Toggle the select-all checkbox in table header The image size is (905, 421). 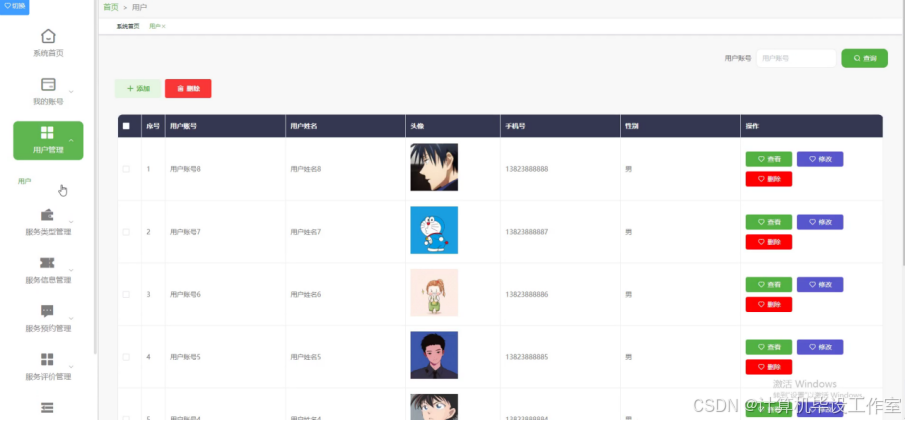[x=126, y=126]
